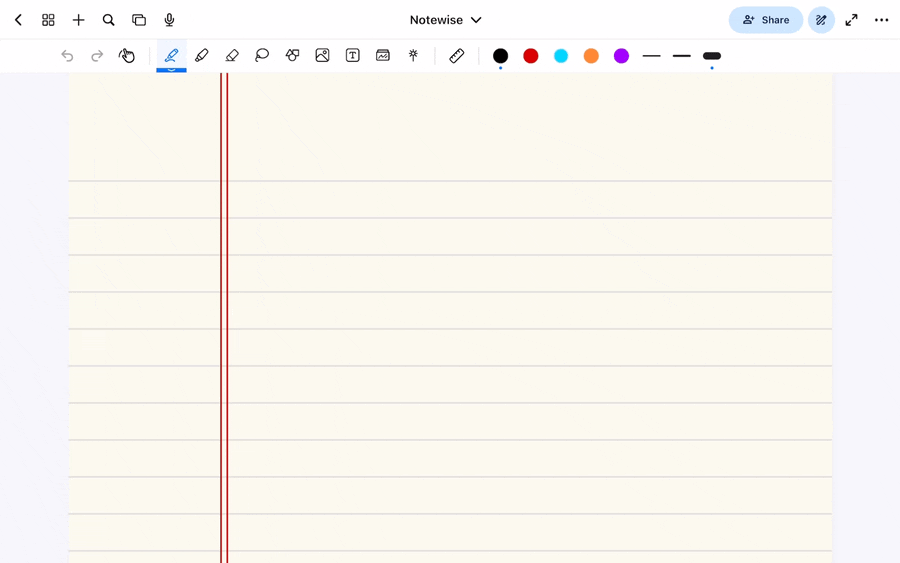This screenshot has width=900, height=563.
Task: Select the Highlighter tool
Action: click(201, 56)
